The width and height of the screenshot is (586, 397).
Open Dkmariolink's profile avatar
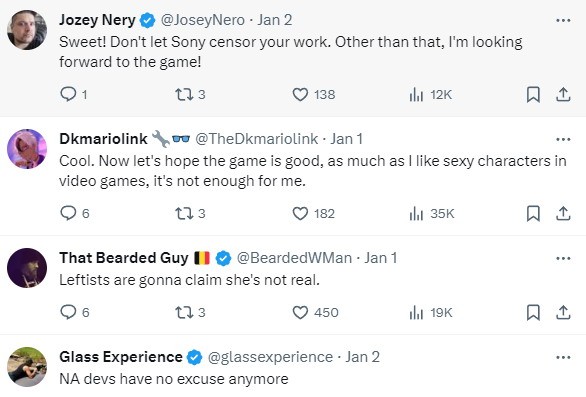pyautogui.click(x=27, y=149)
